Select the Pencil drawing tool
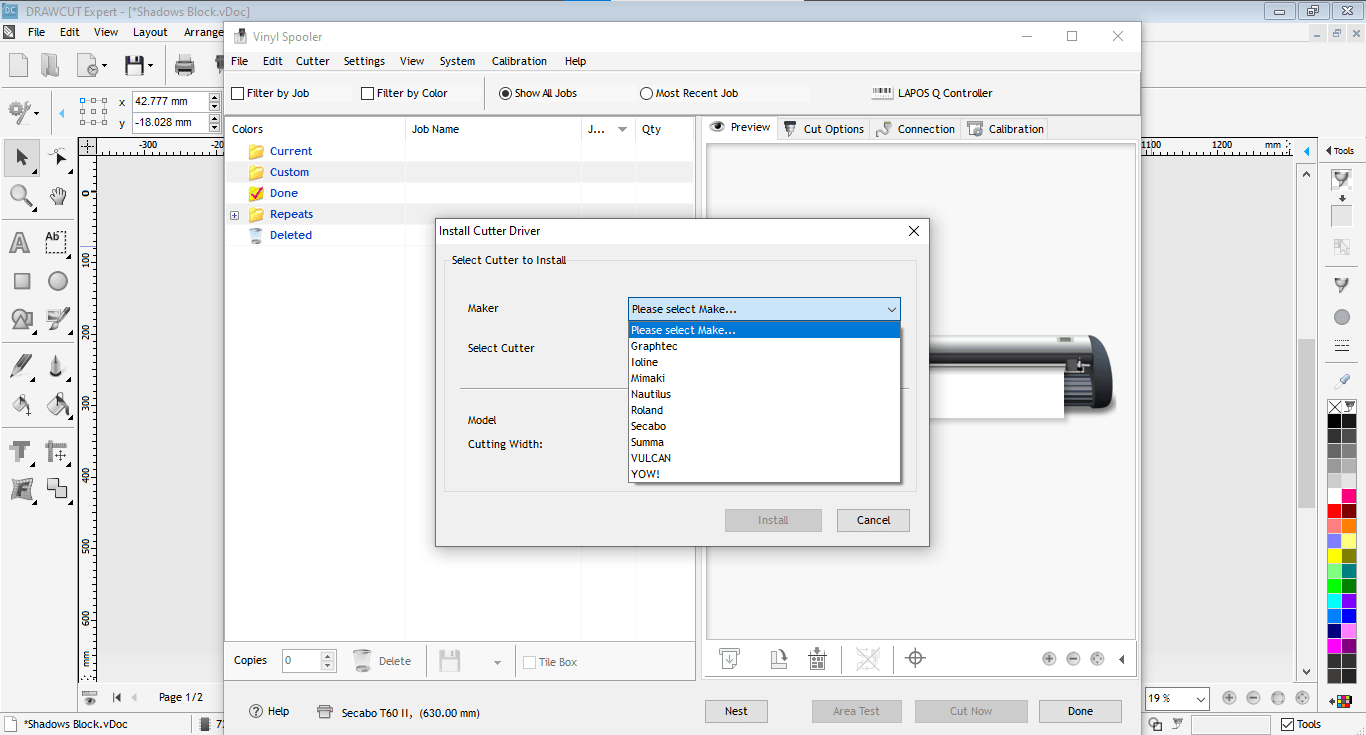Screen dimensions: 1366x735 (20, 366)
